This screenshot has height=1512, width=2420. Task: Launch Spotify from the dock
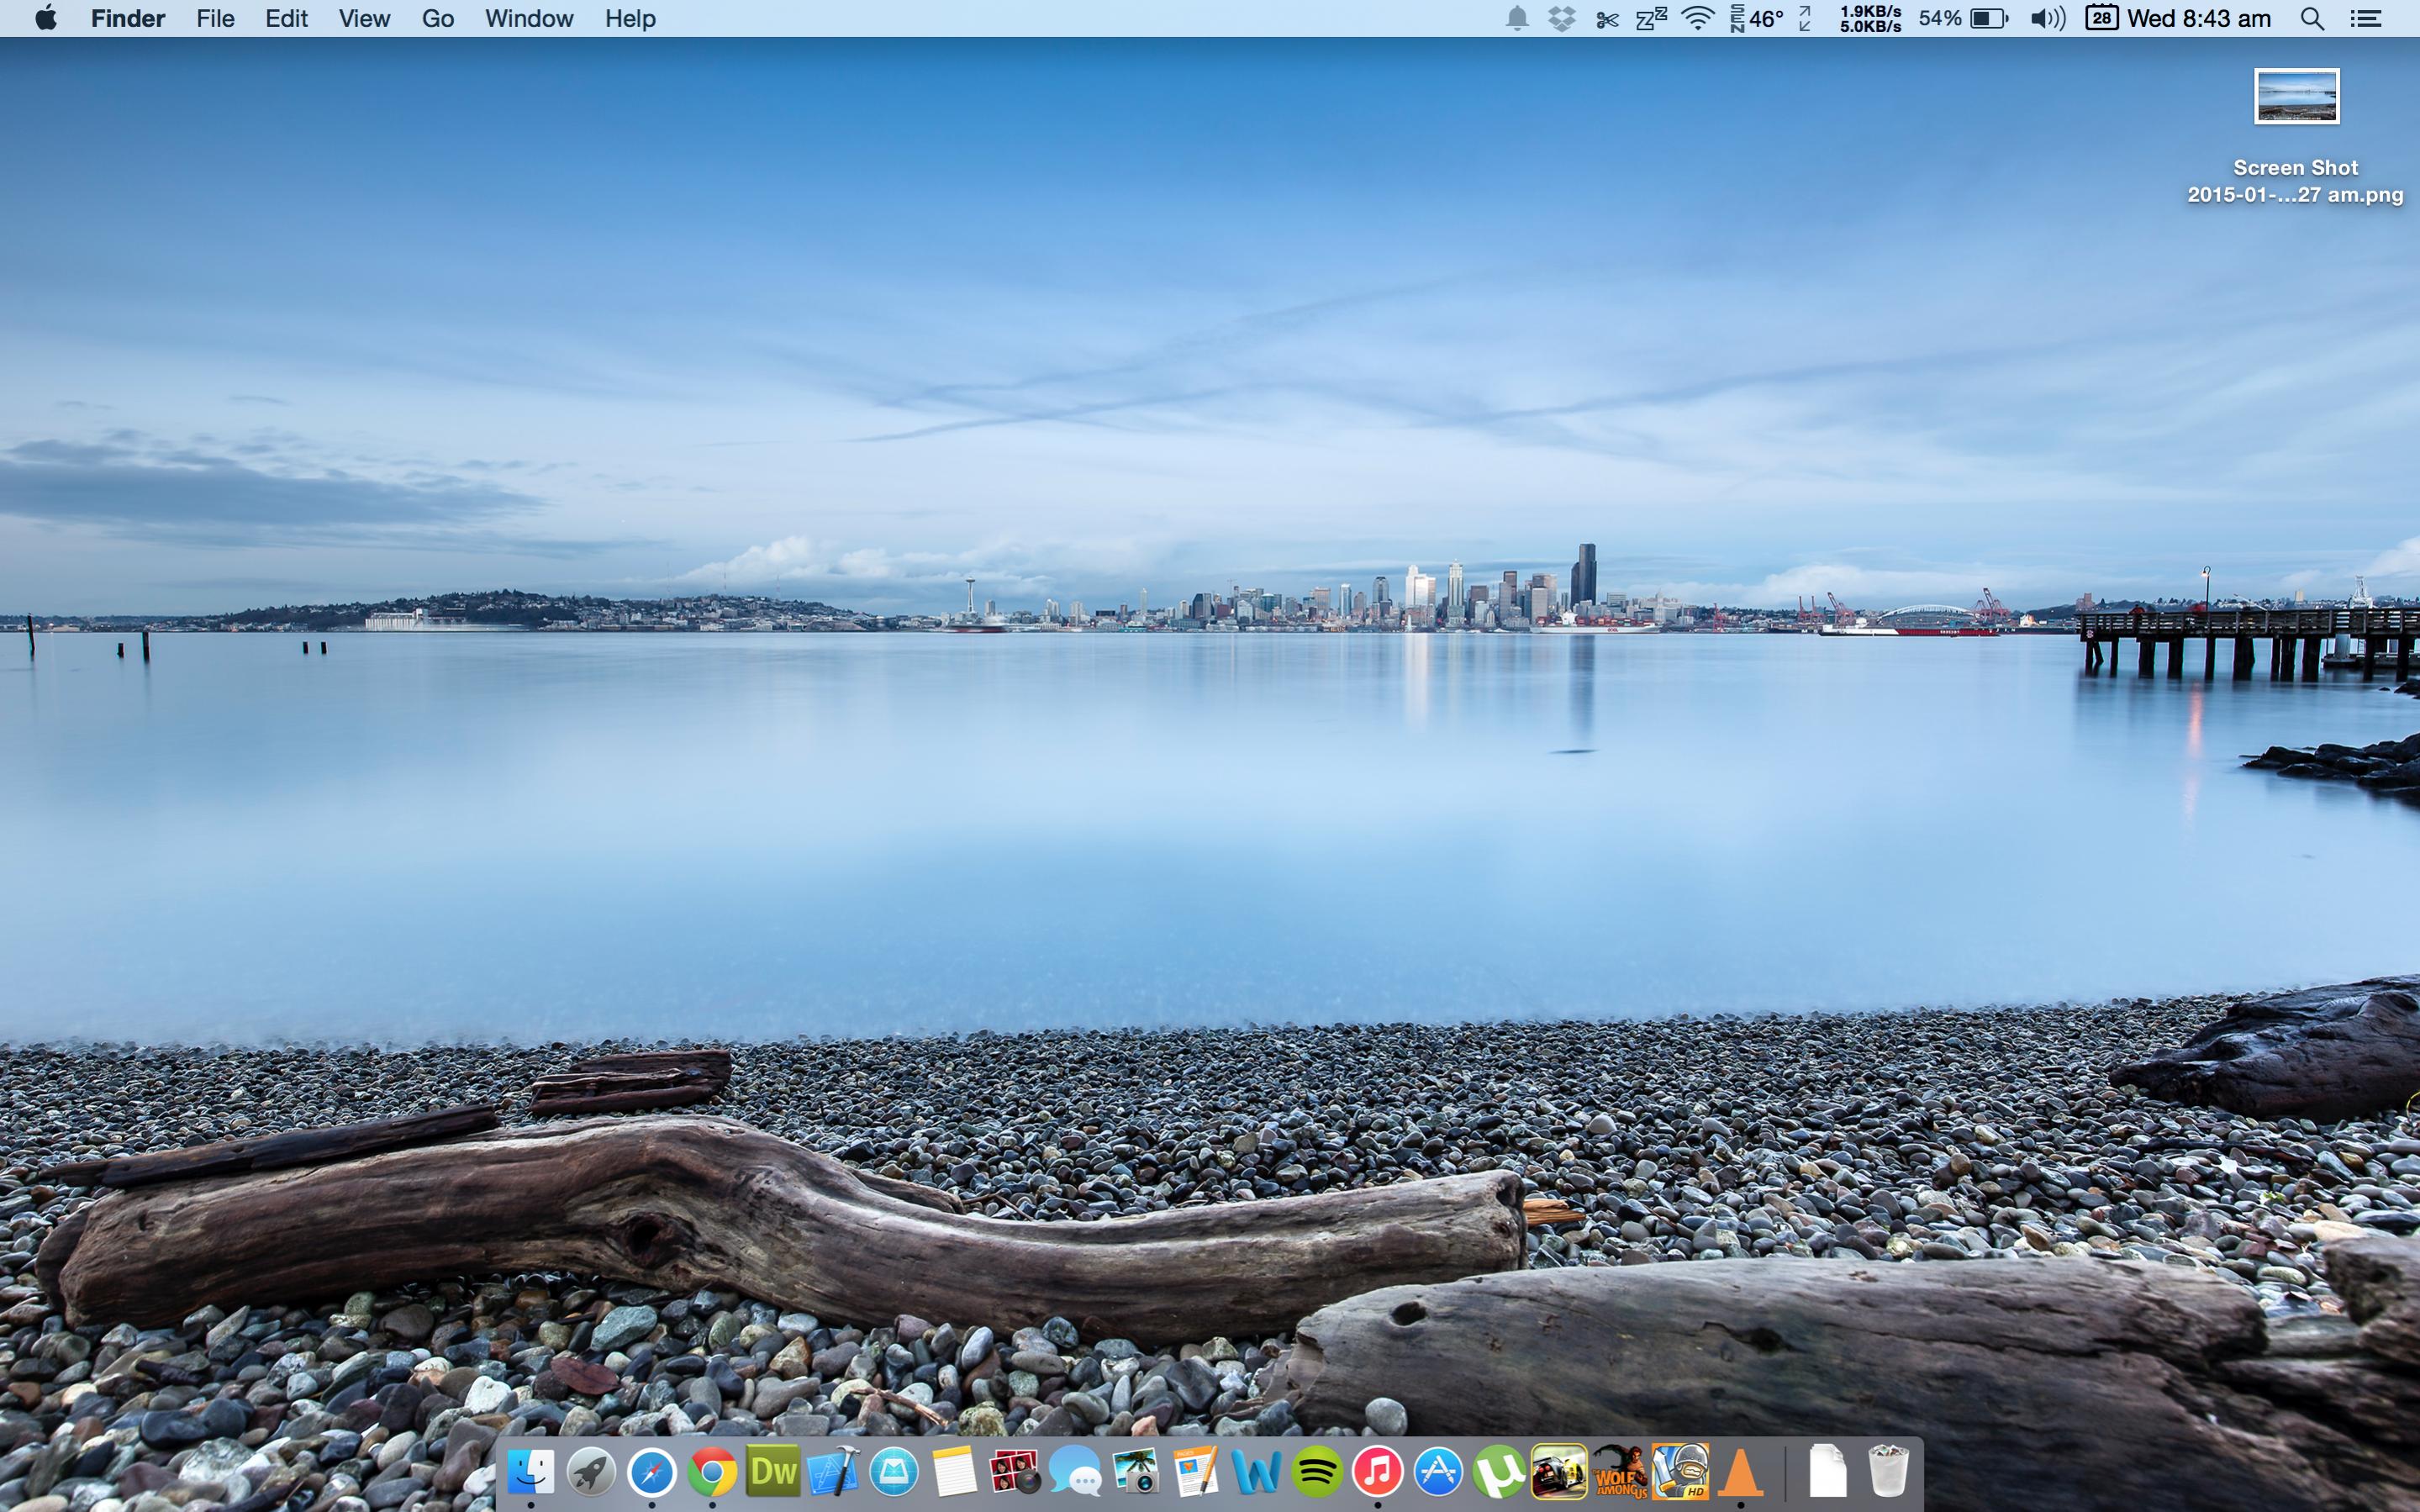[1316, 1471]
